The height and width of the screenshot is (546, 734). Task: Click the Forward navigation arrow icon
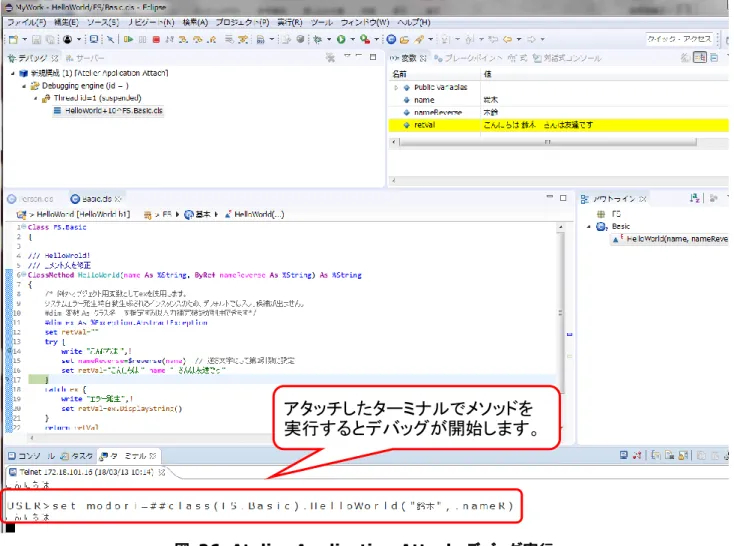[x=531, y=40]
